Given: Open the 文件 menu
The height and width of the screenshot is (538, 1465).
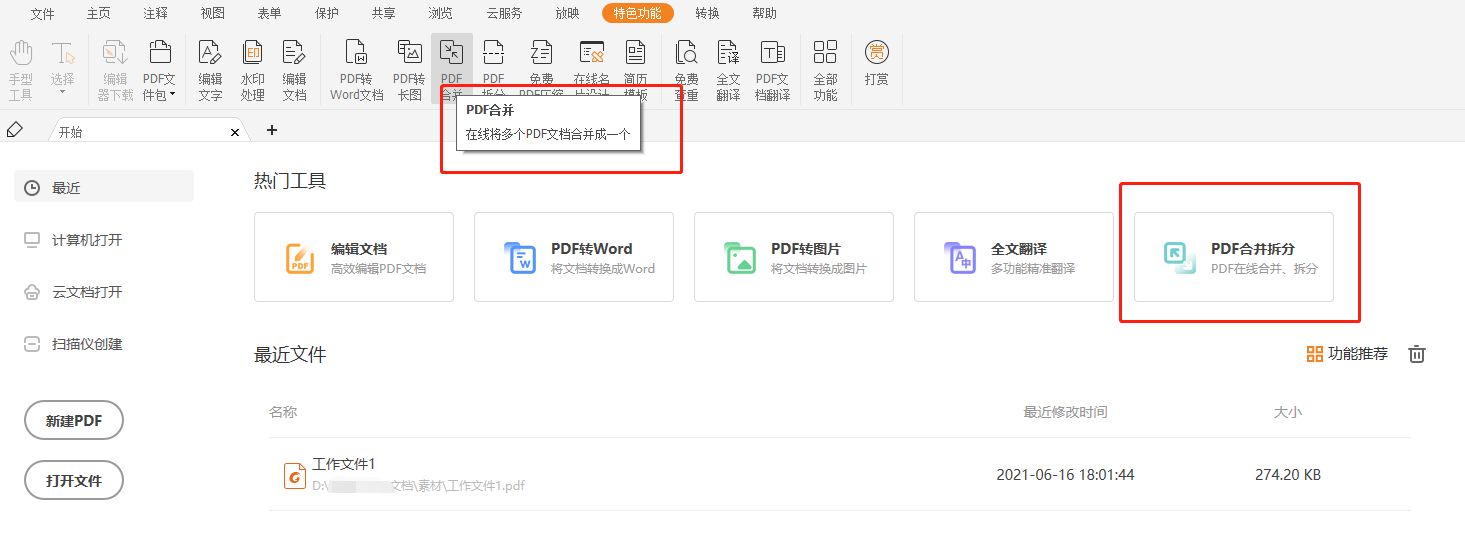Looking at the screenshot, I should 42,14.
